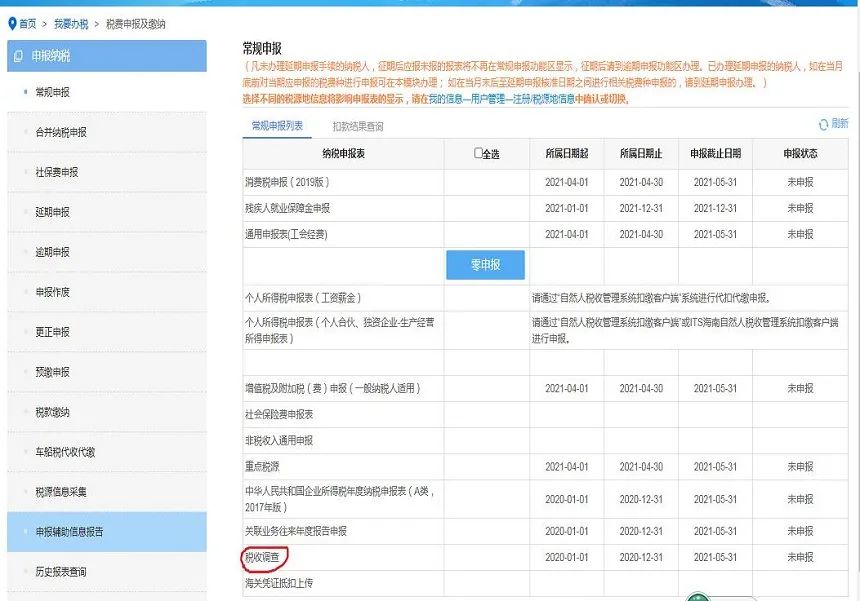Click the 所属日期止 column header
The image size is (860, 601).
click(641, 154)
